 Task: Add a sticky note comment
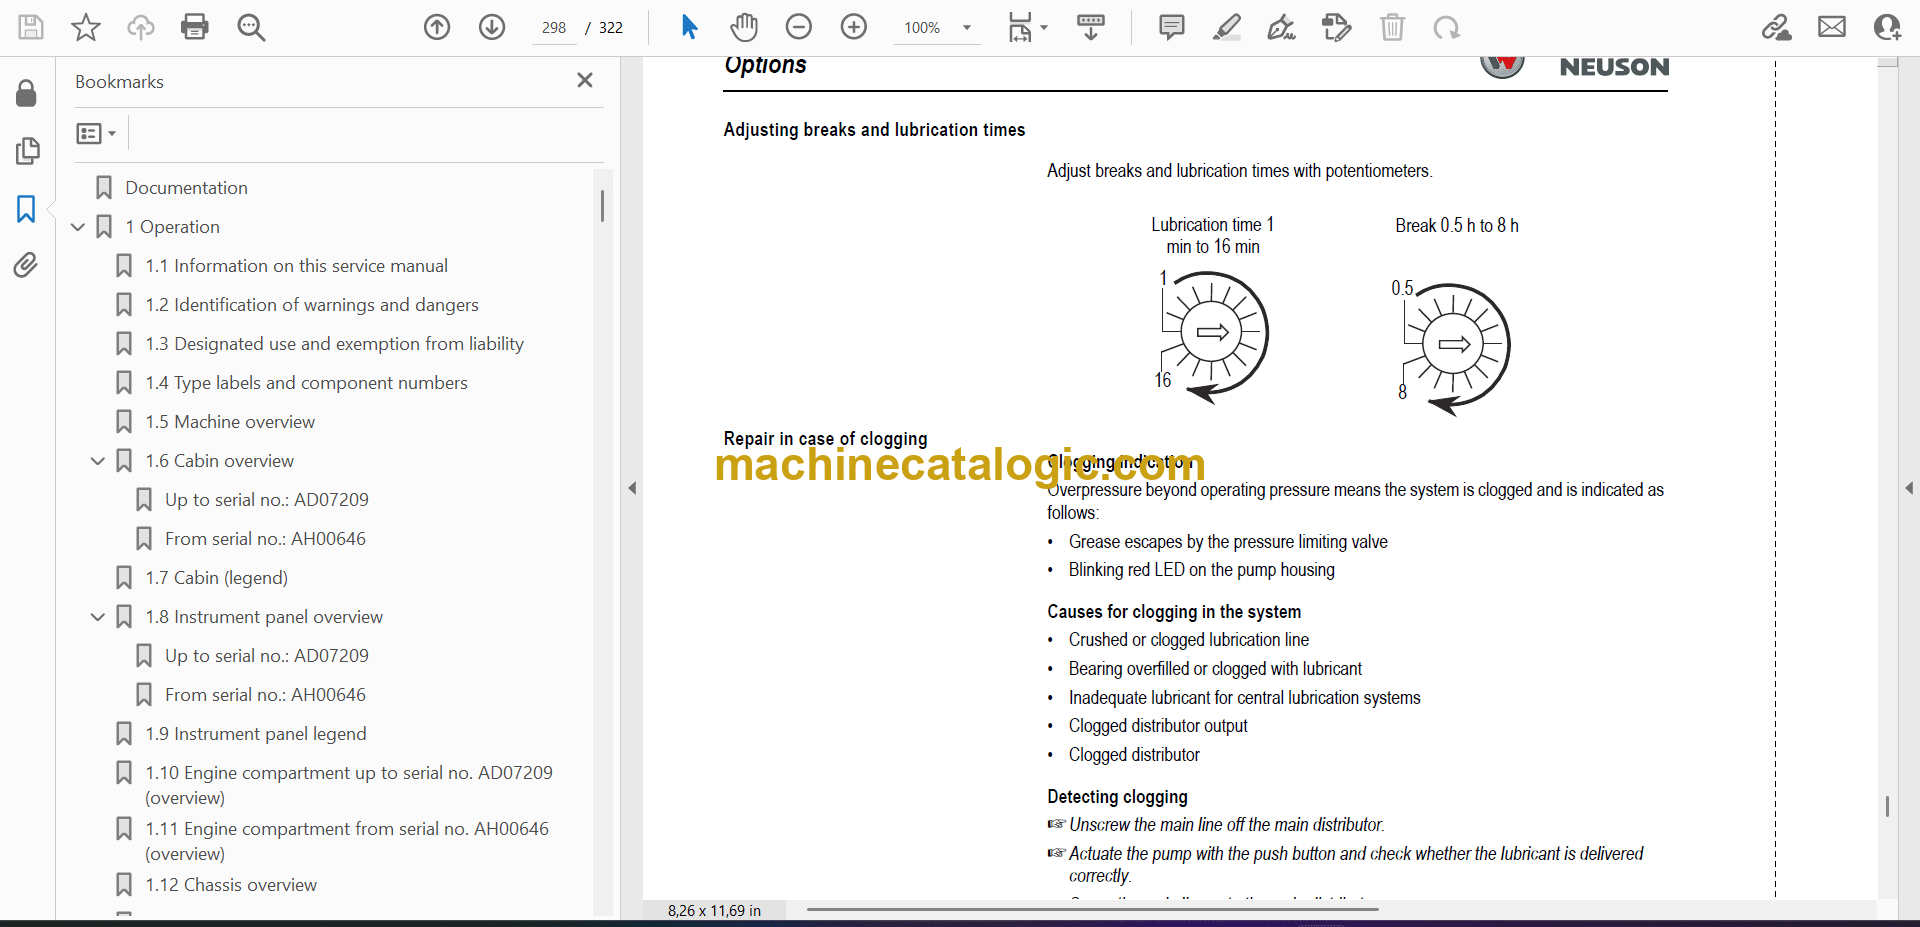1171,27
